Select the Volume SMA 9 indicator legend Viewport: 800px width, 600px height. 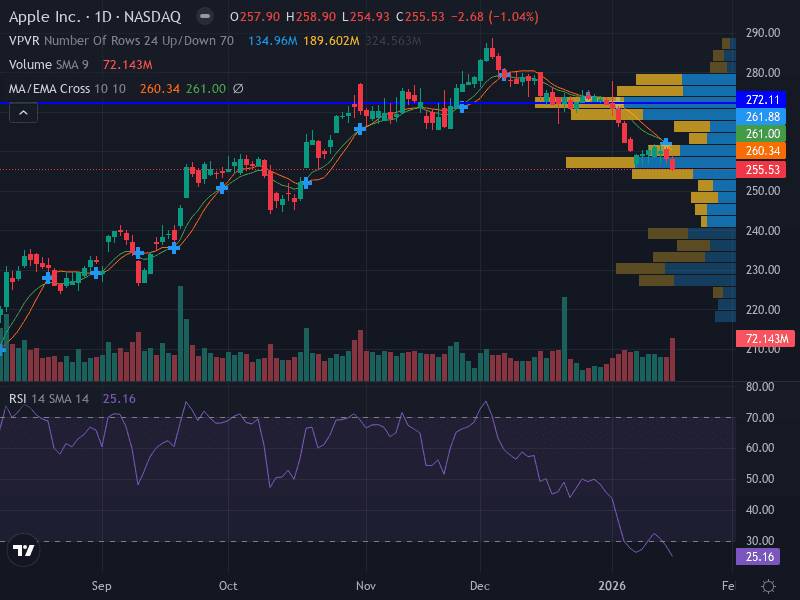pos(49,65)
